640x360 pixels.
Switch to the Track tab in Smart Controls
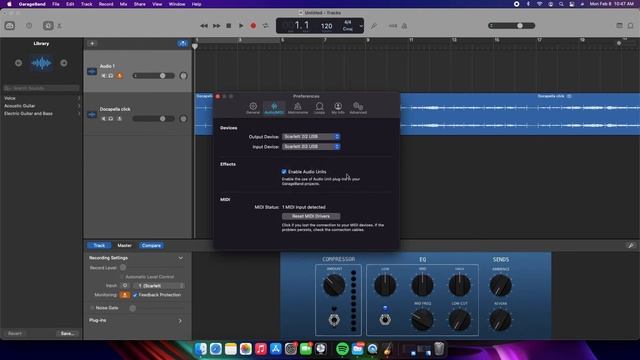pyautogui.click(x=99, y=245)
